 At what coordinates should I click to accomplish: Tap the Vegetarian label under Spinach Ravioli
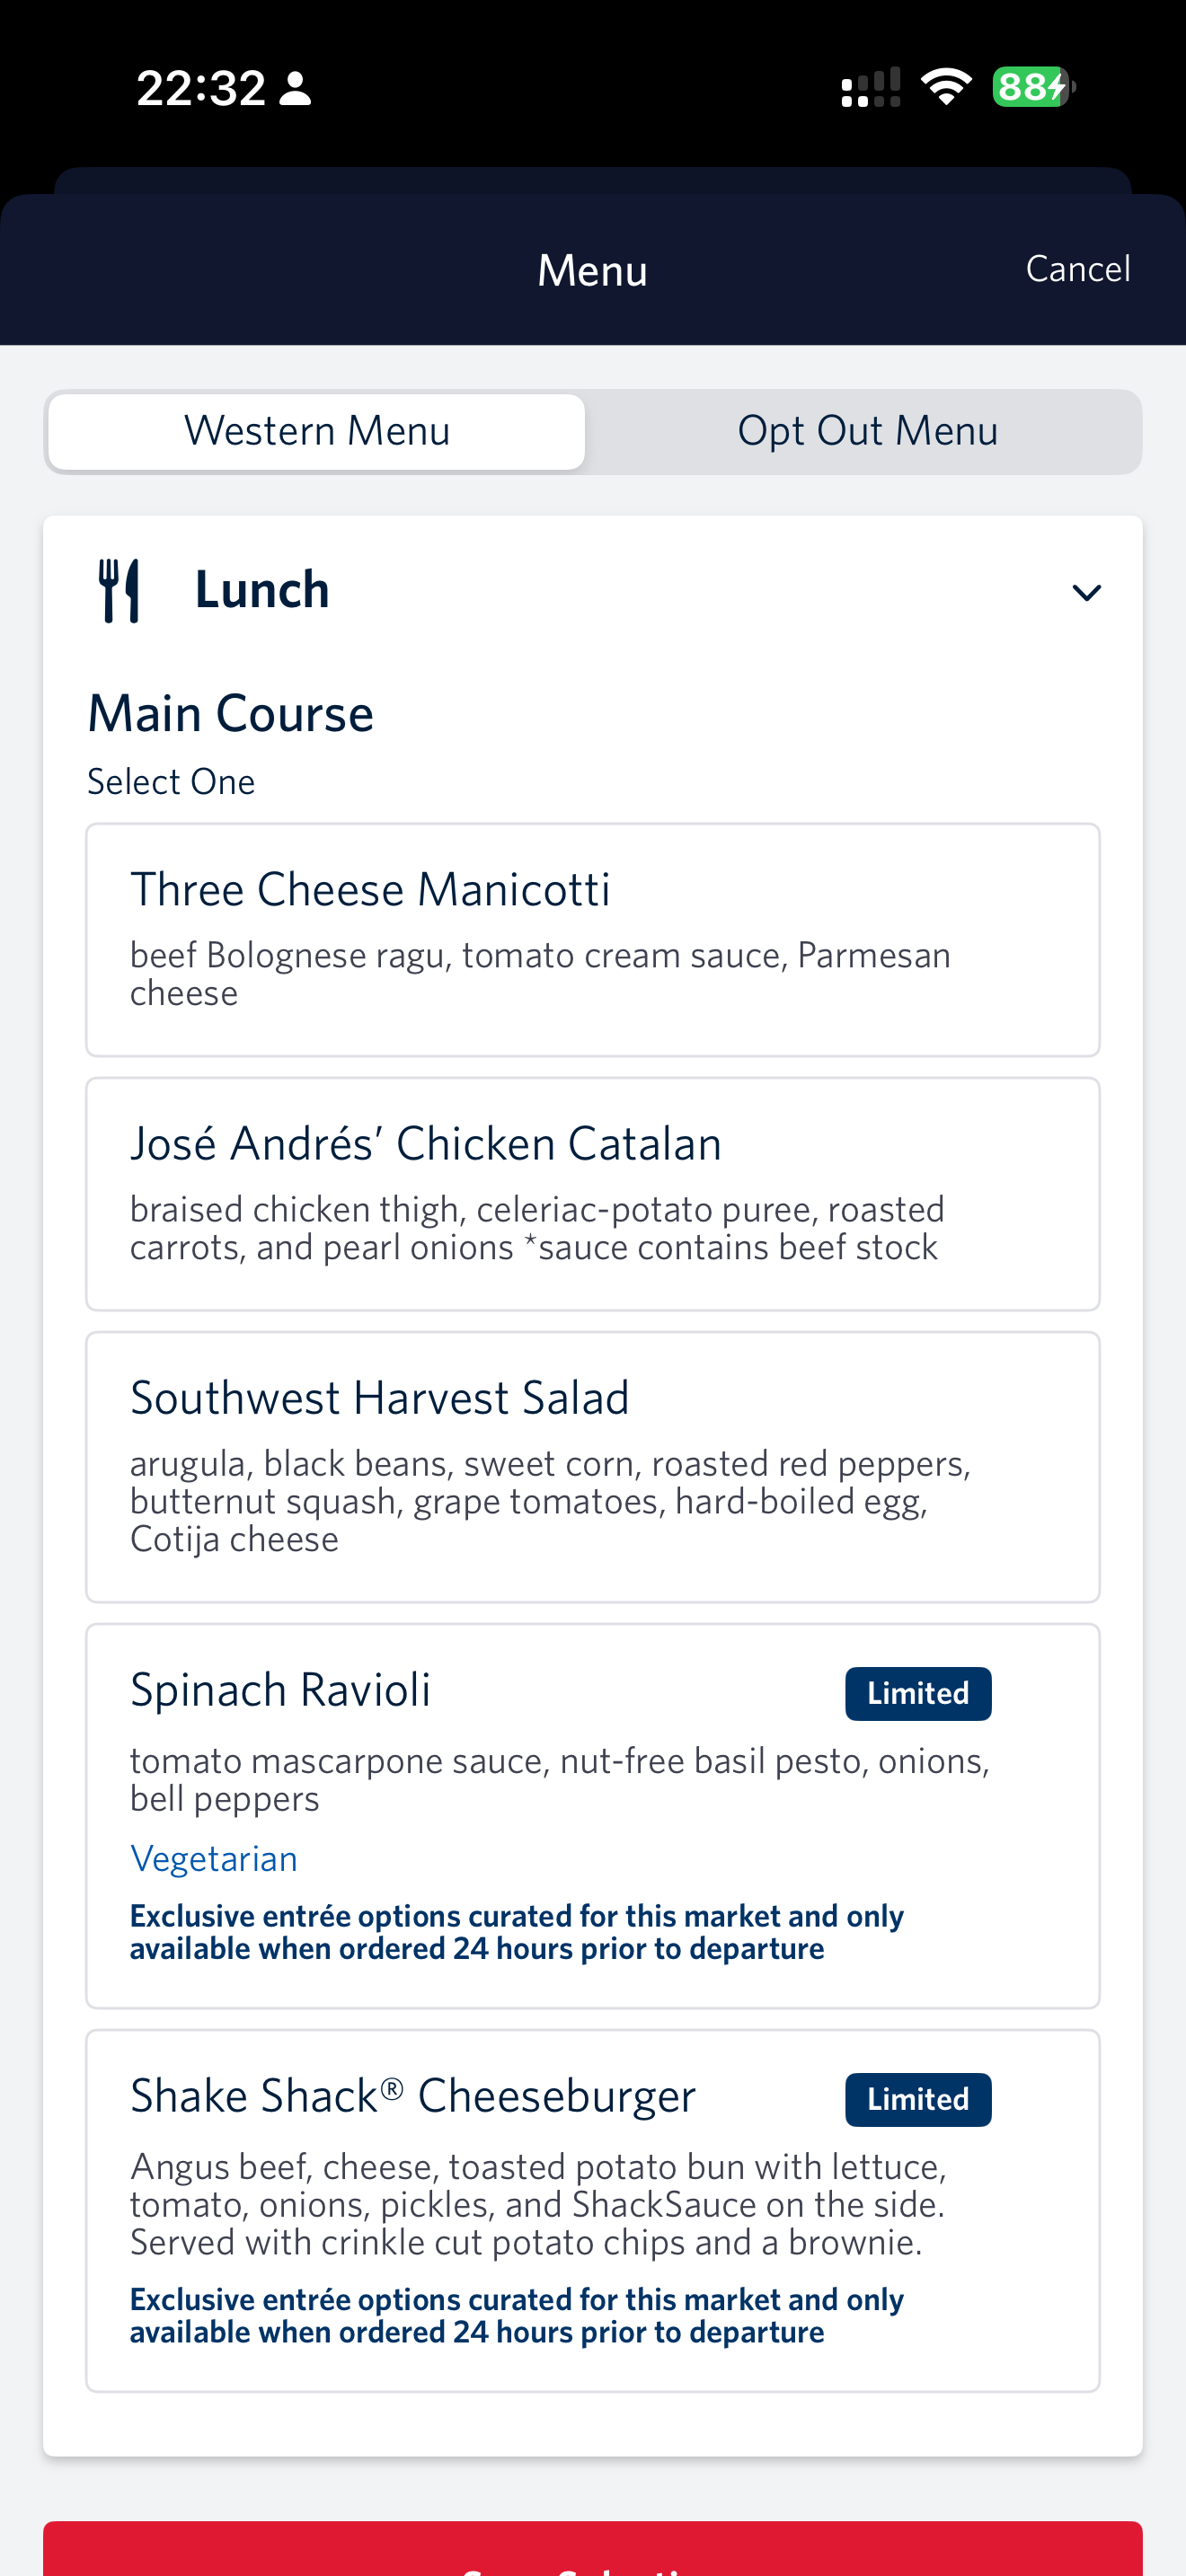[214, 1858]
